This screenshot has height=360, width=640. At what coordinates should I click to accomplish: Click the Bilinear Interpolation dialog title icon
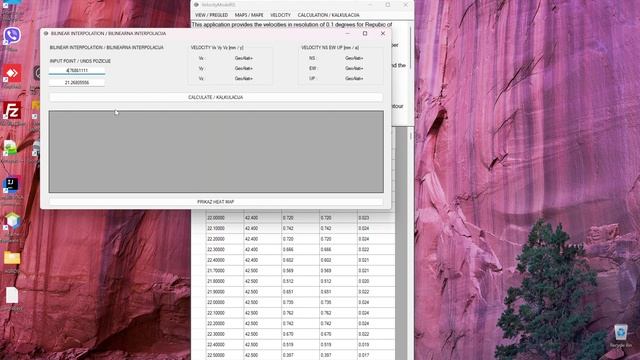pos(46,33)
